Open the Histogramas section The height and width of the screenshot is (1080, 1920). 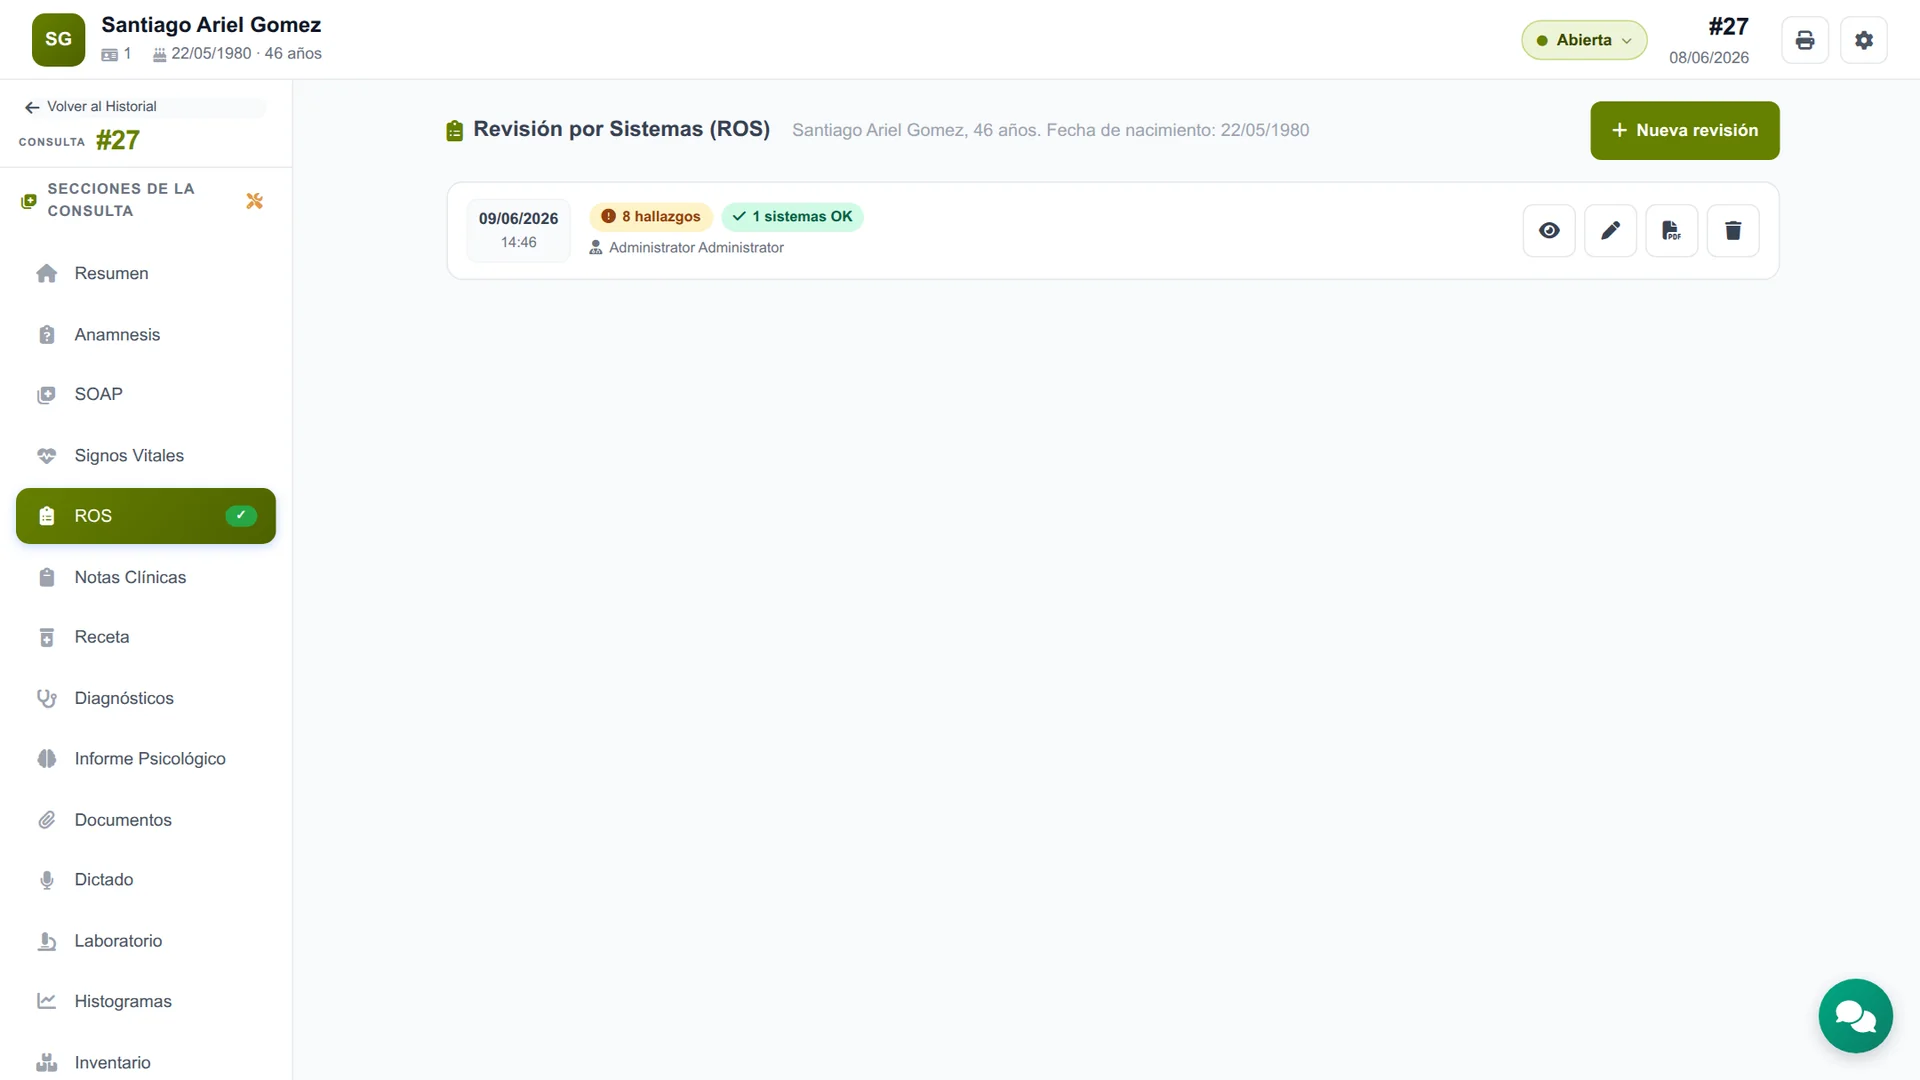(146, 1001)
